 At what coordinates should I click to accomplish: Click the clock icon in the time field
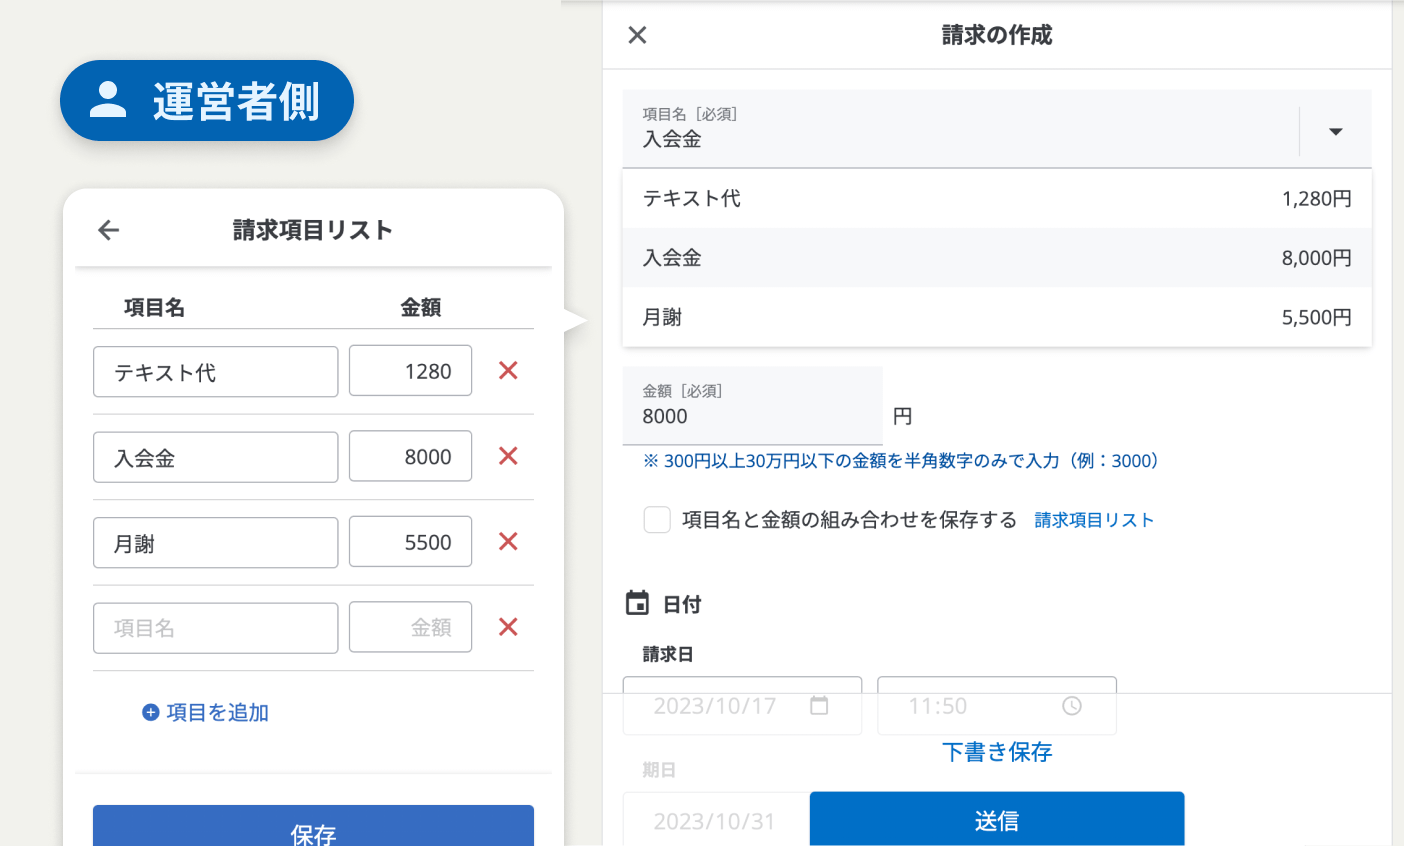coord(1071,706)
